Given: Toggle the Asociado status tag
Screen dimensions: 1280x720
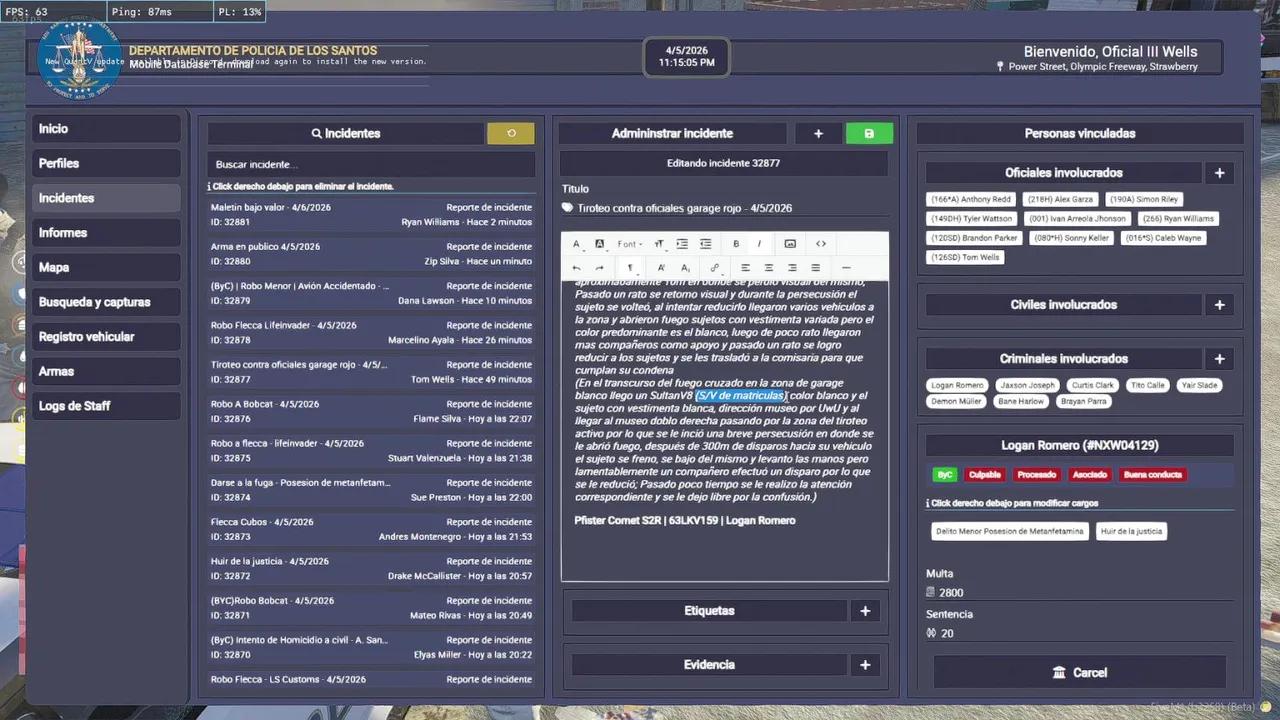Looking at the screenshot, I should pos(1089,475).
